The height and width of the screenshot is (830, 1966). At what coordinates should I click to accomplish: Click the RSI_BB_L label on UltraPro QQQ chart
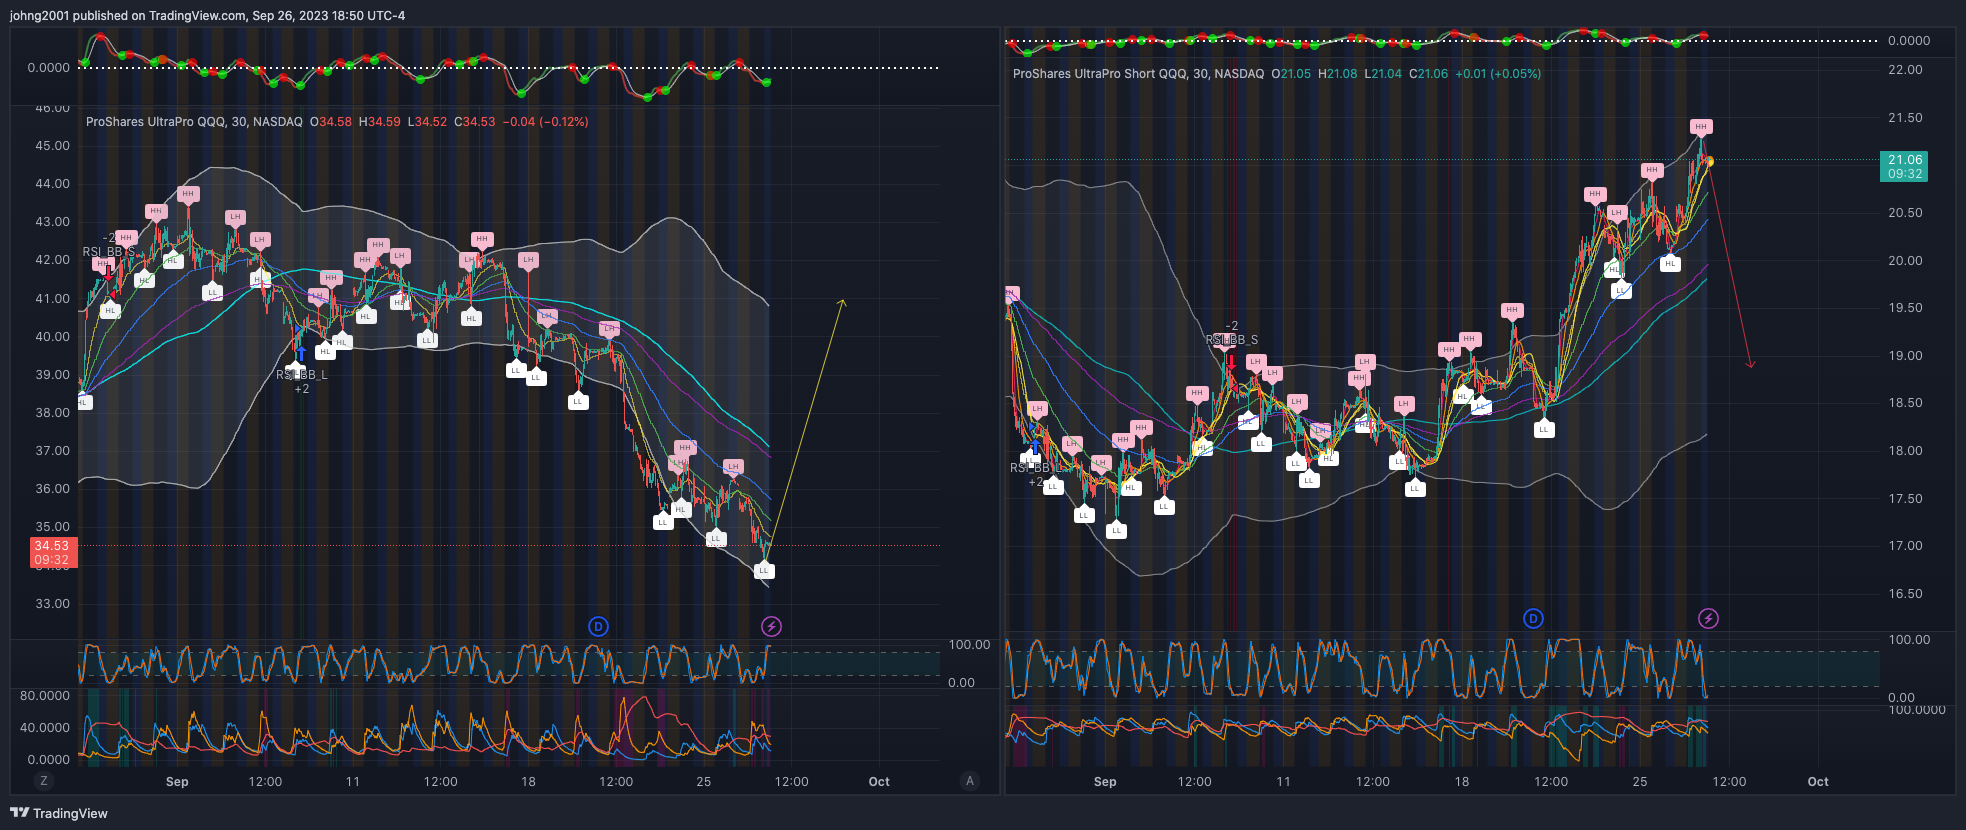tap(302, 375)
